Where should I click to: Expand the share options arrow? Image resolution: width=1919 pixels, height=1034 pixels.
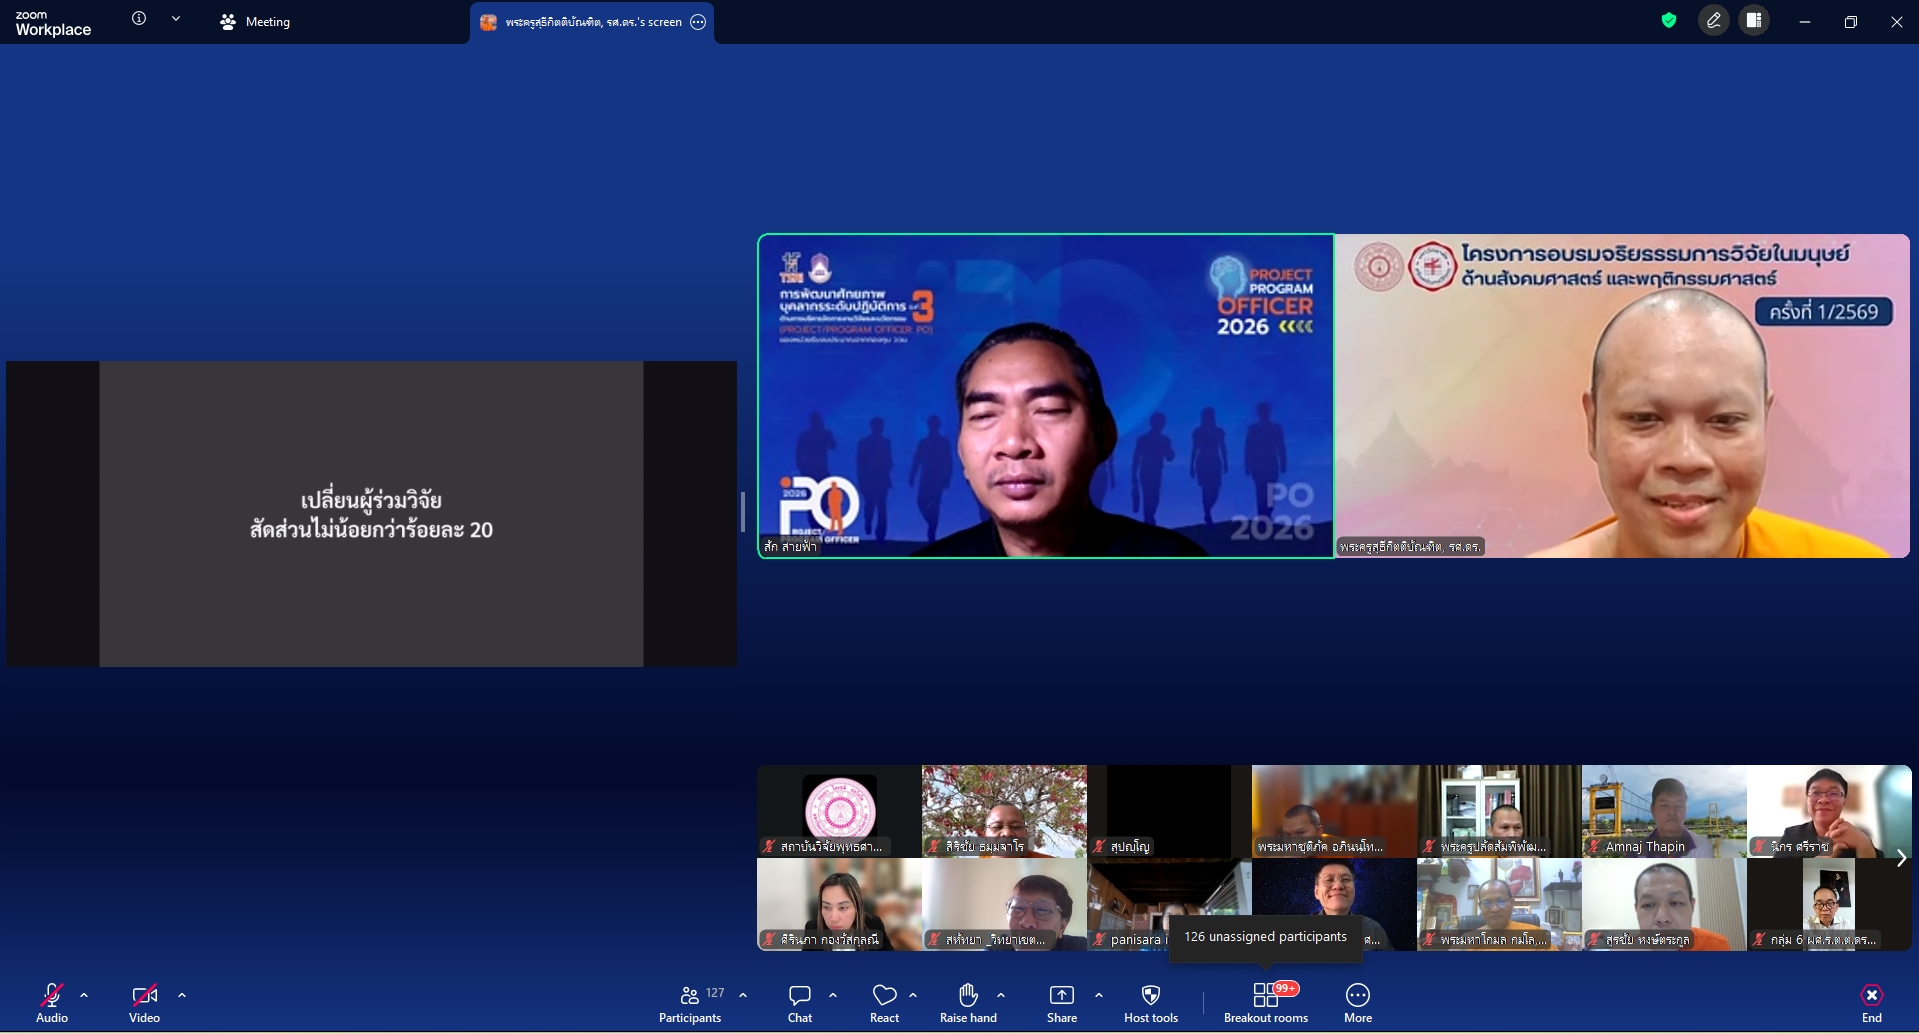coord(1099,995)
